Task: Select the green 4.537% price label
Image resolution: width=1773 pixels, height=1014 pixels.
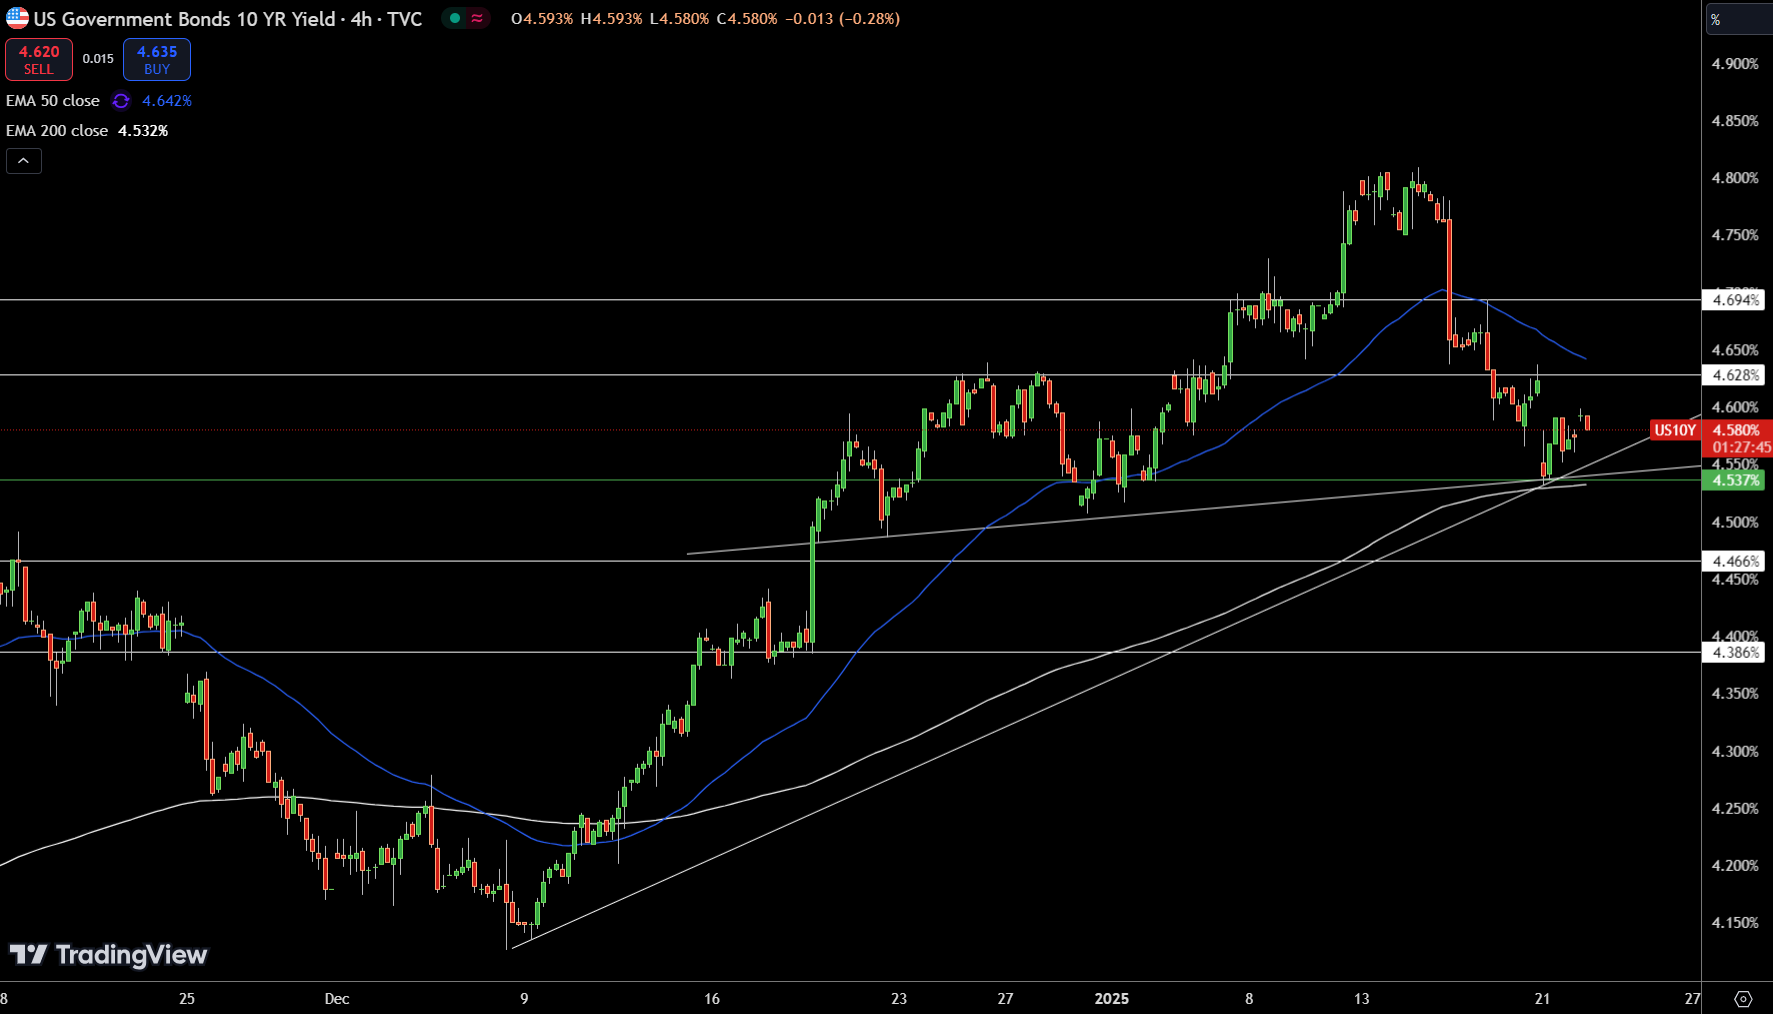Action: (1734, 480)
